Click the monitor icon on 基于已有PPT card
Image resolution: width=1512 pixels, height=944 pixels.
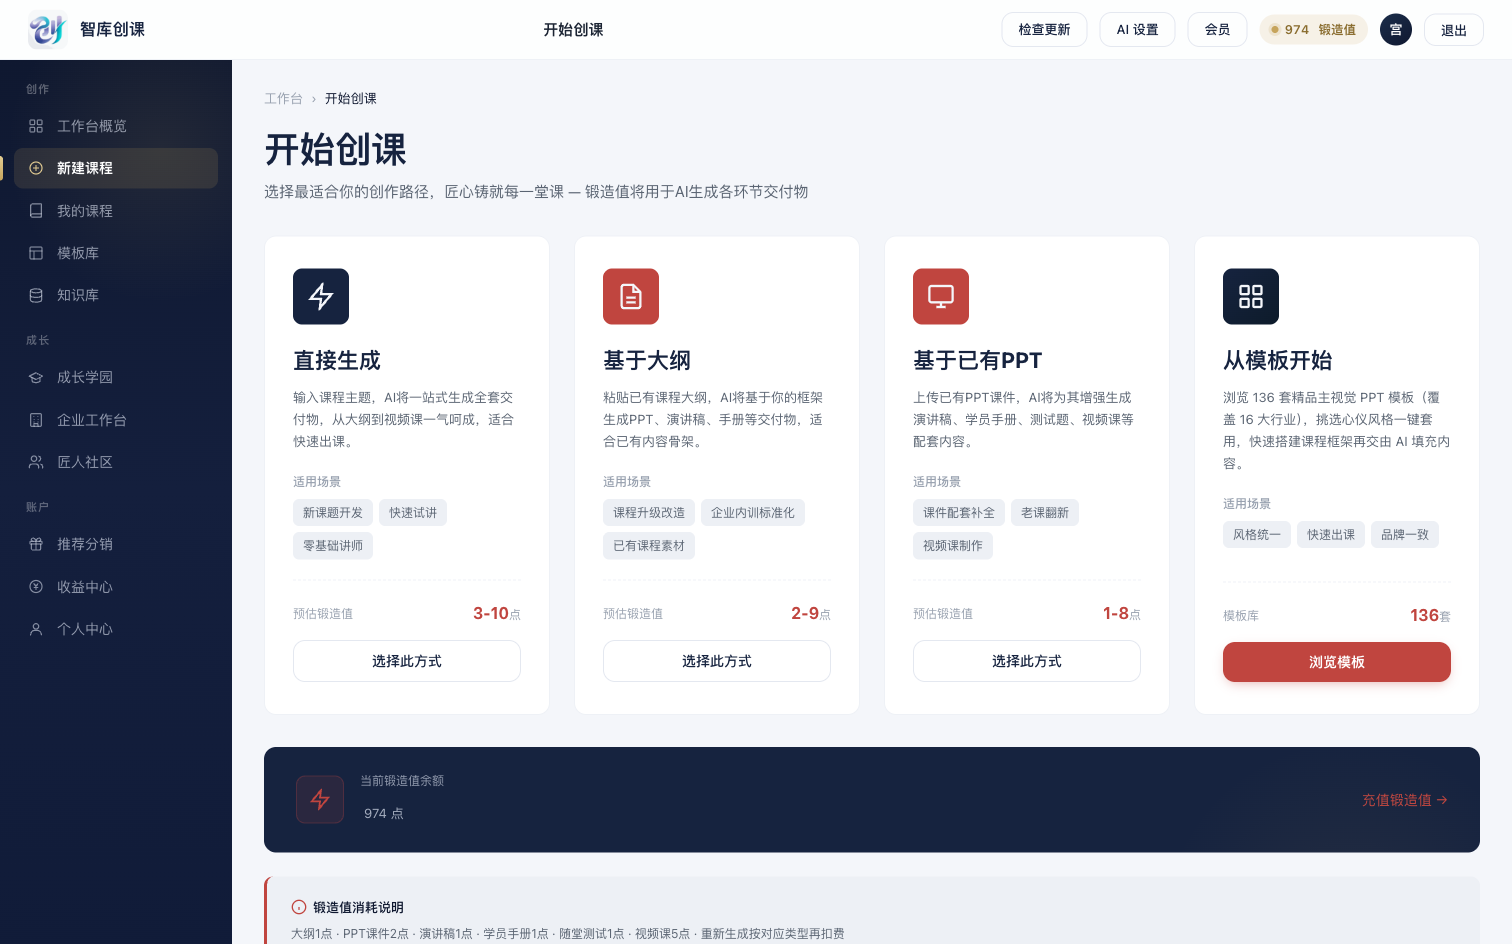[x=941, y=296]
